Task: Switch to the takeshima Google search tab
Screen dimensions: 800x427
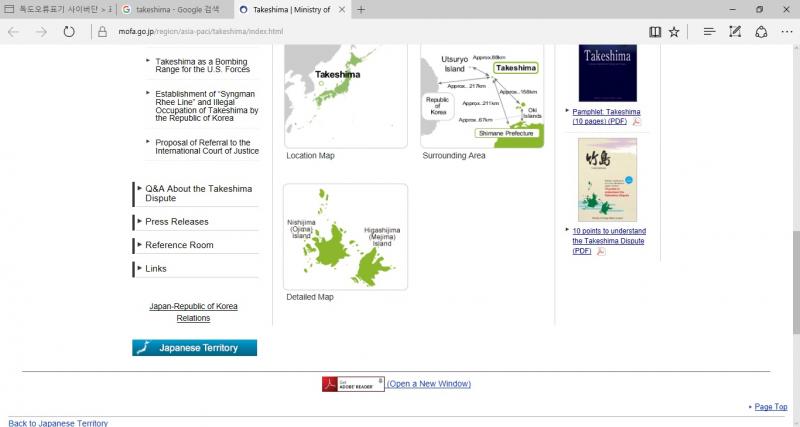Action: click(176, 9)
